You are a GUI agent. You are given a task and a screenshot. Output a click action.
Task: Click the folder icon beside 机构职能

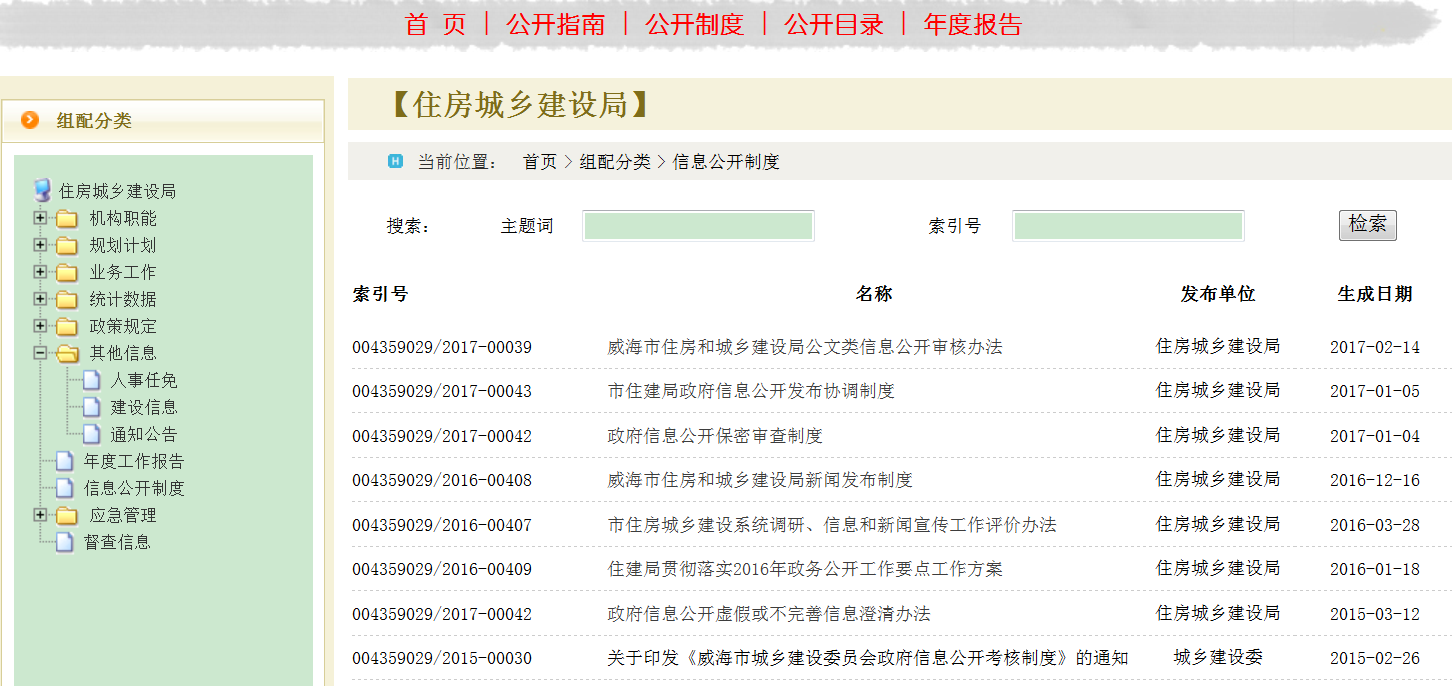tap(67, 219)
